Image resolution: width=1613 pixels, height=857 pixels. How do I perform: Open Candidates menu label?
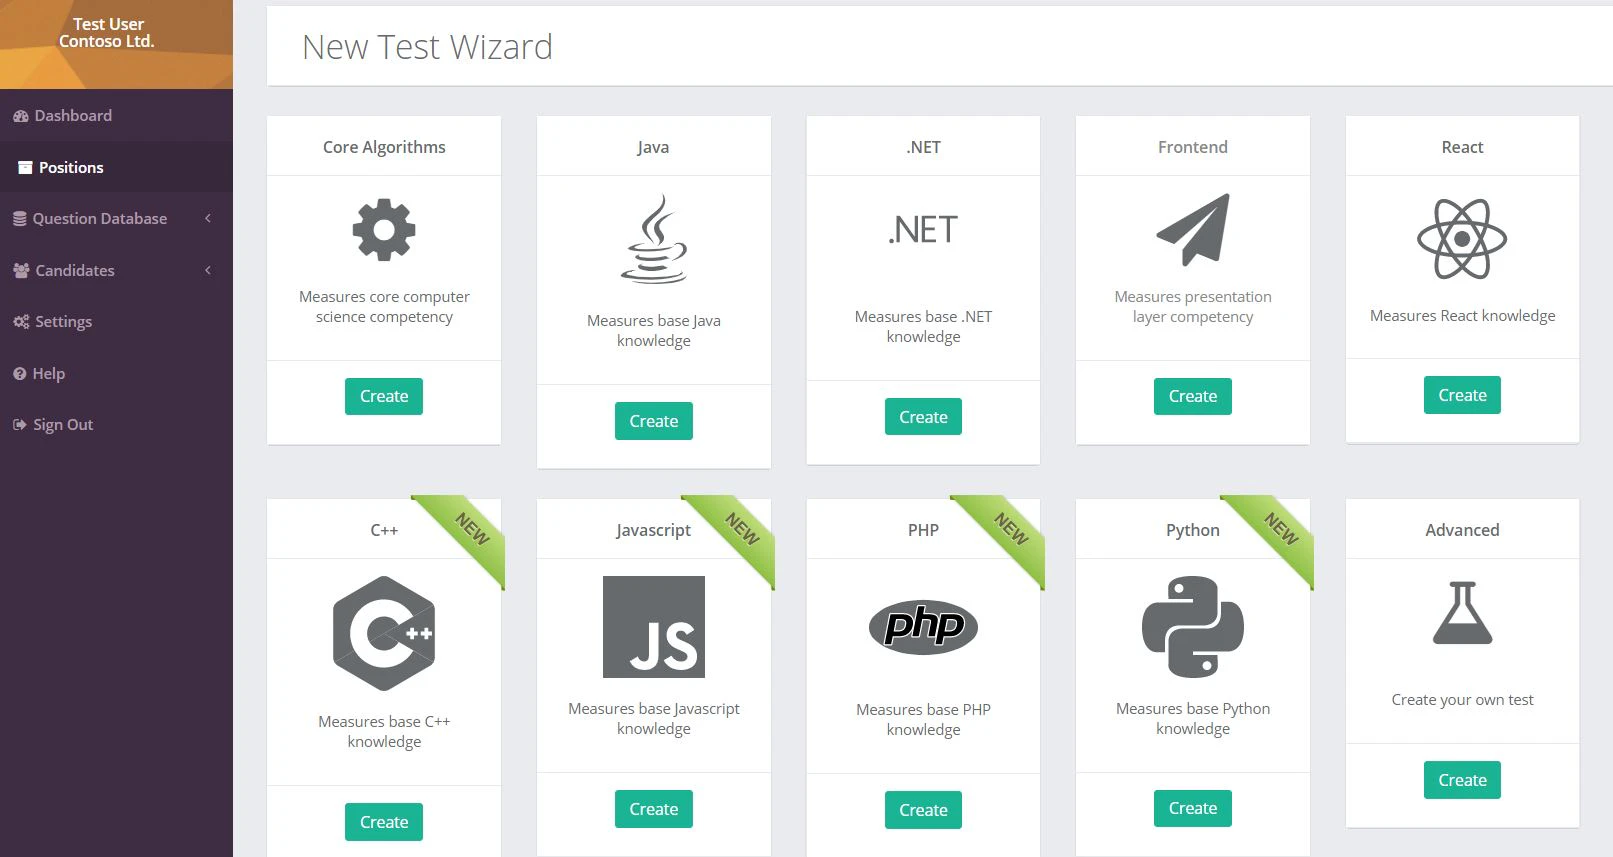[x=75, y=271]
